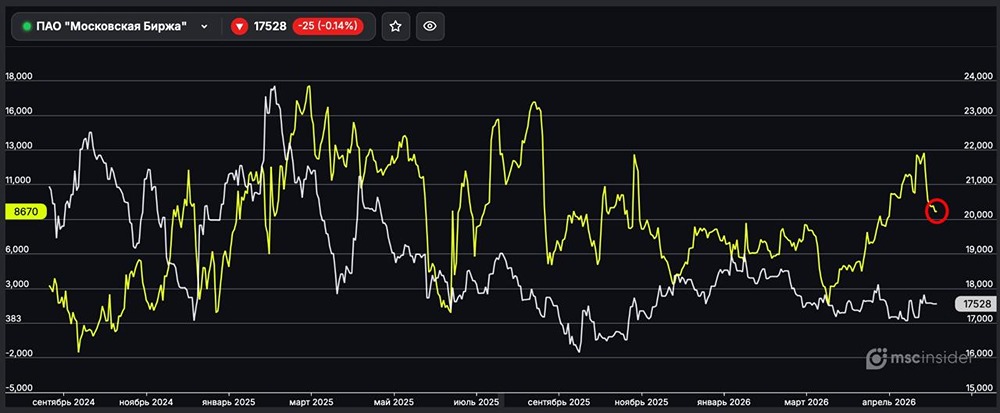The image size is (1000, 413).
Task: Click the март 2025 date label
Action: click(311, 403)
